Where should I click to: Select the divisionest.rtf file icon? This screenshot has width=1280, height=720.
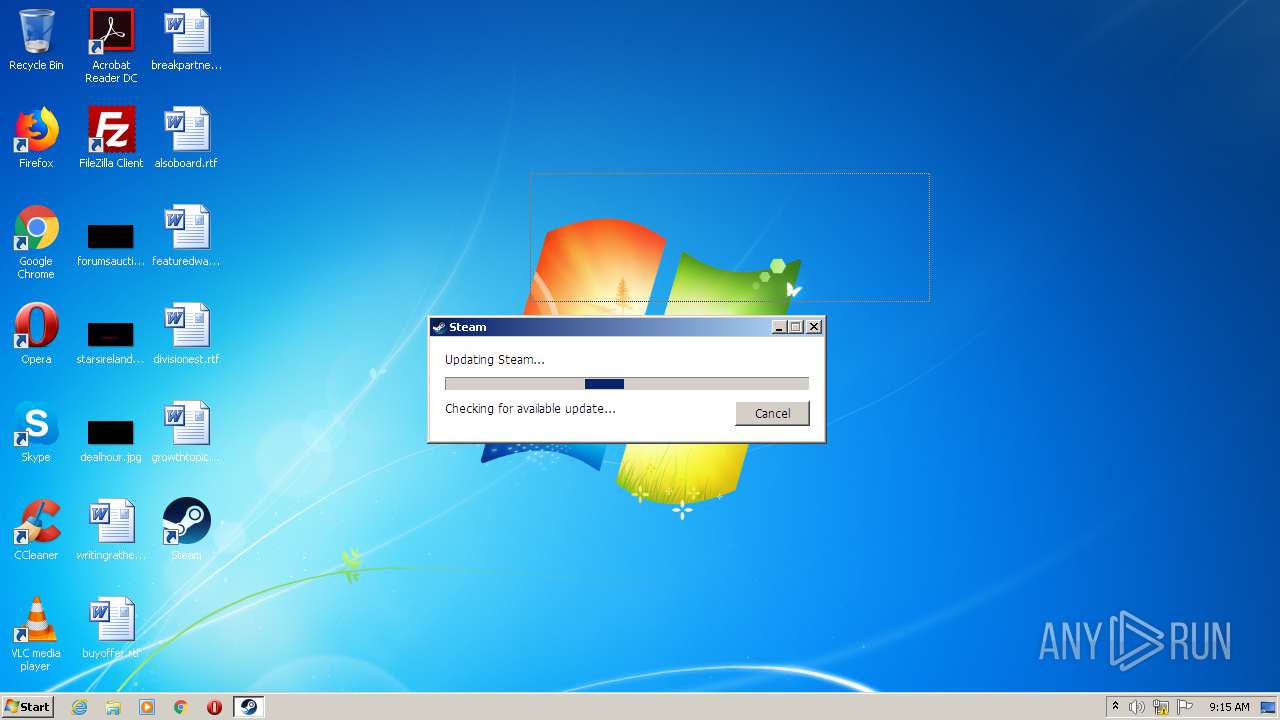coord(187,334)
